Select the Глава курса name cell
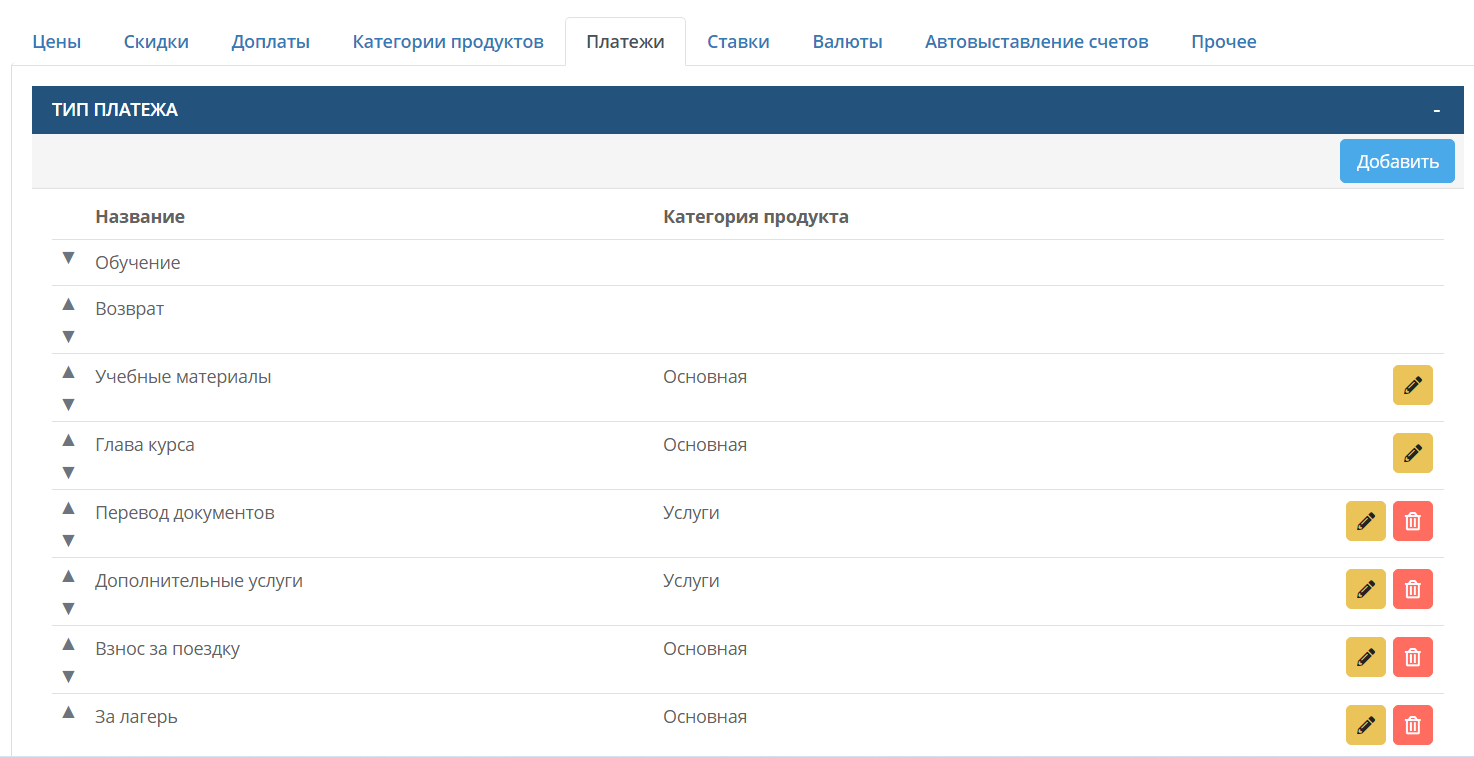This screenshot has width=1474, height=757. (145, 445)
